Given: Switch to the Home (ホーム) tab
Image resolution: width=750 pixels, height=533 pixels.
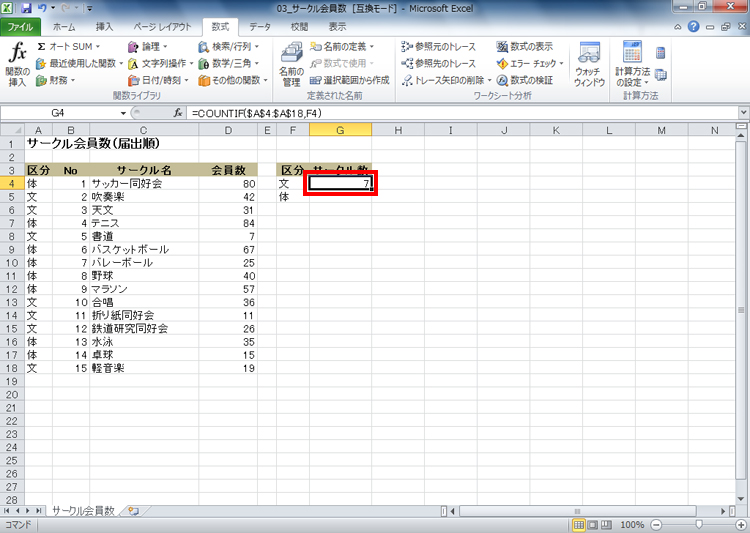Looking at the screenshot, I should tap(64, 27).
